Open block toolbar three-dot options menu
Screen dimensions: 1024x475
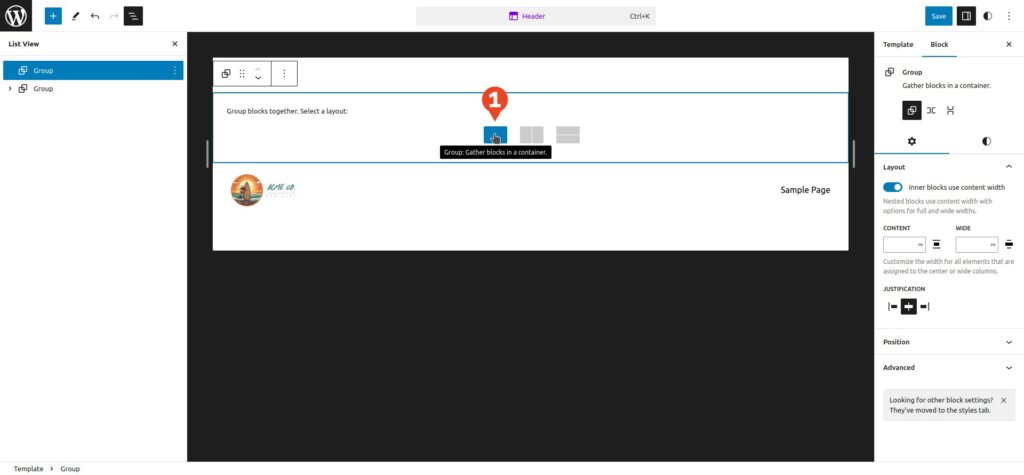(284, 73)
